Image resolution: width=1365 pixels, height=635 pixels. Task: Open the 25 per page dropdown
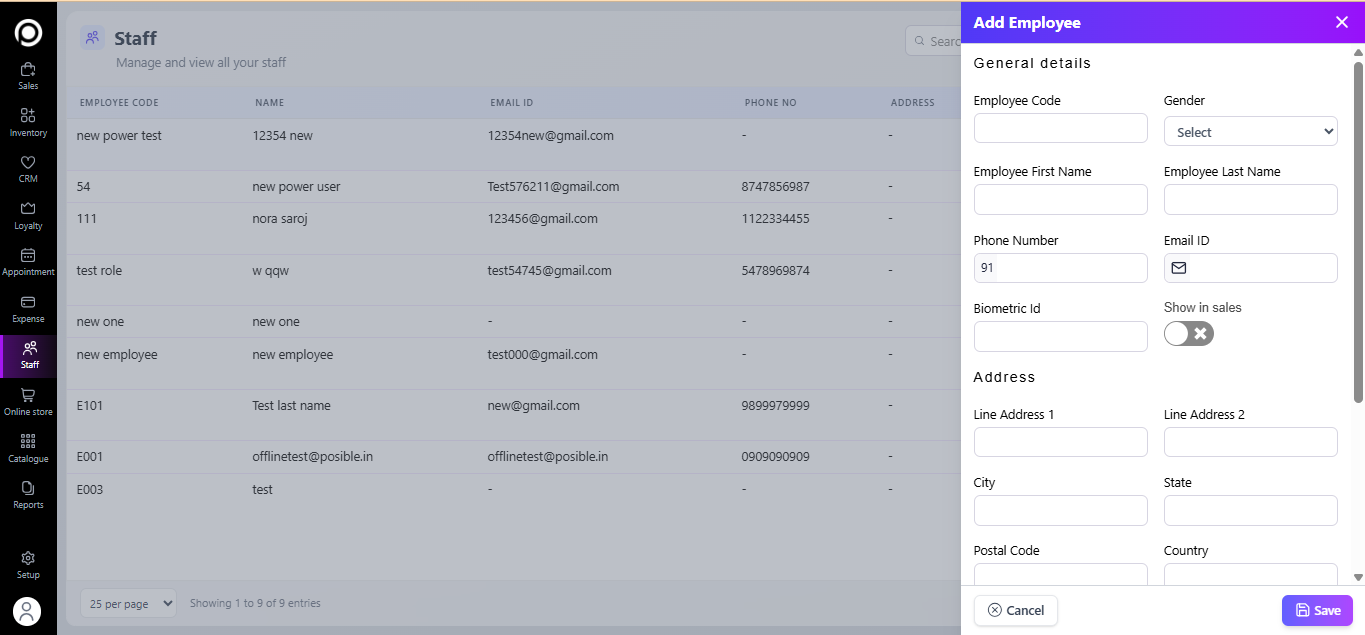click(128, 603)
